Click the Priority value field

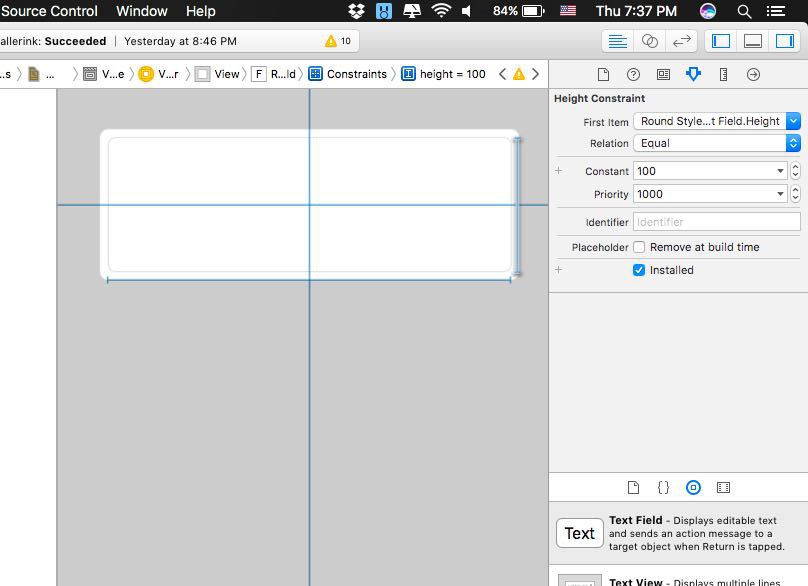[x=704, y=194]
